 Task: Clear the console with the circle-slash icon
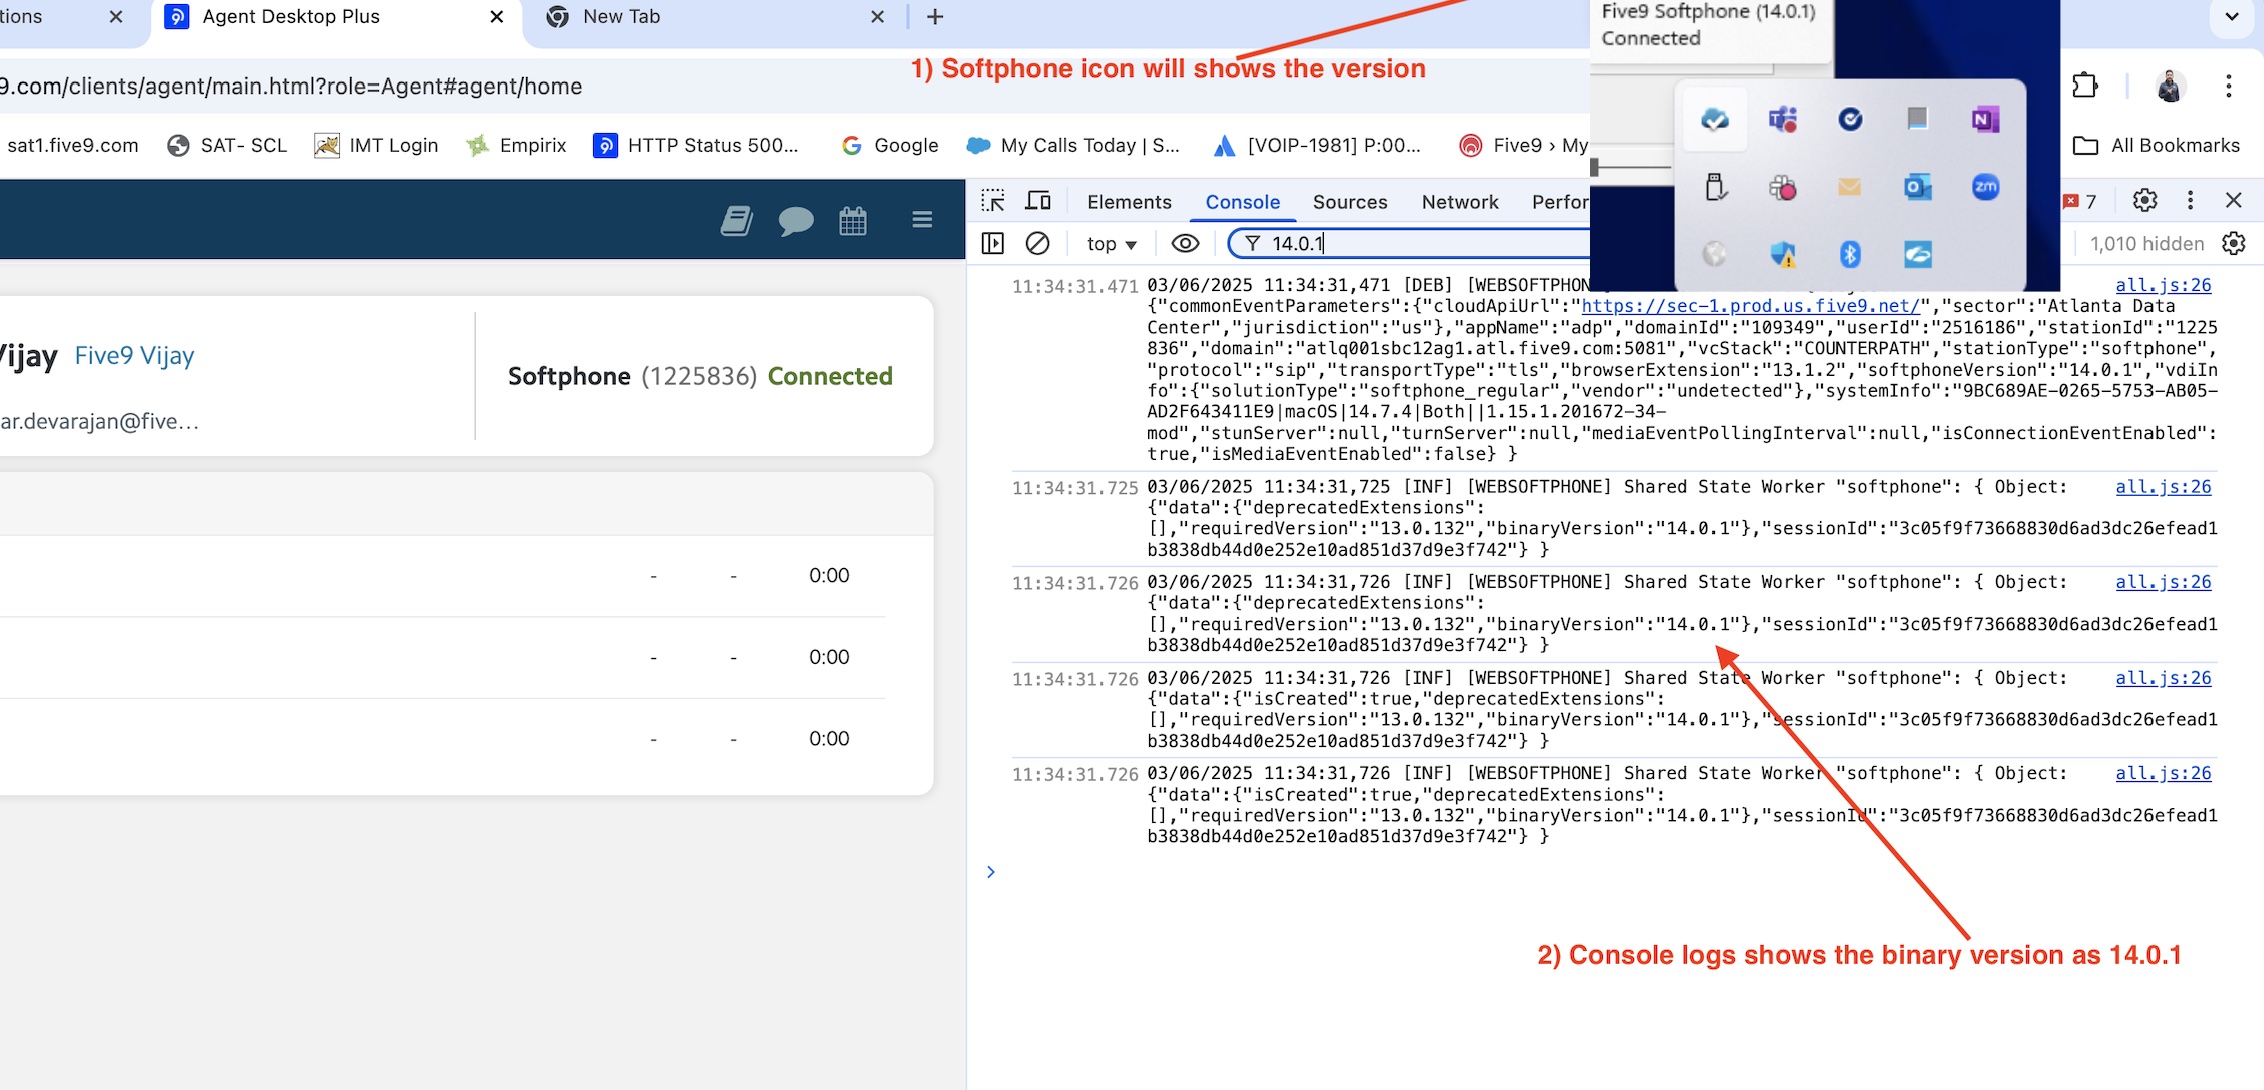tap(1037, 243)
